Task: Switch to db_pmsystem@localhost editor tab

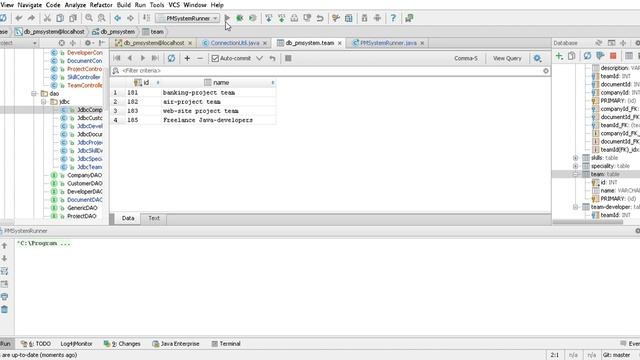Action: (x=153, y=43)
